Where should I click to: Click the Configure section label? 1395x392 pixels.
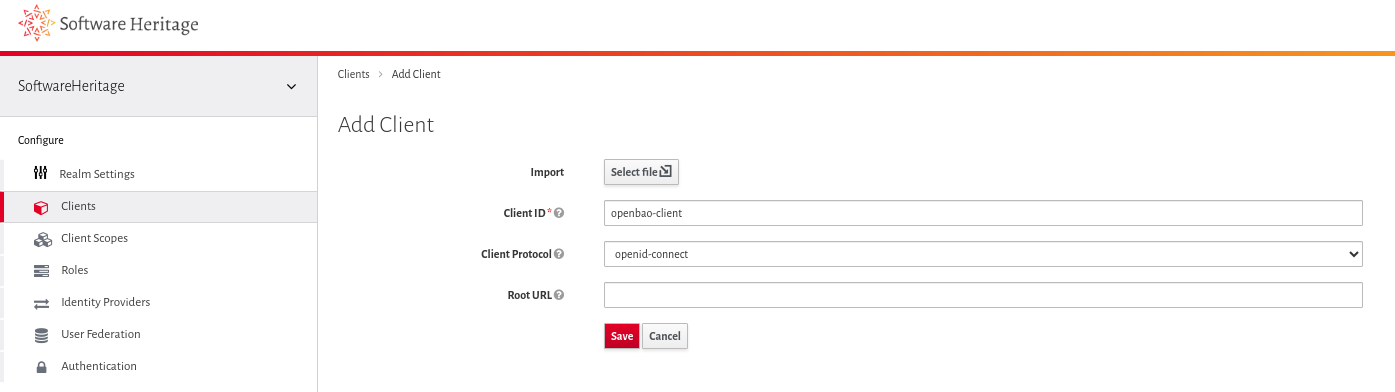(41, 140)
